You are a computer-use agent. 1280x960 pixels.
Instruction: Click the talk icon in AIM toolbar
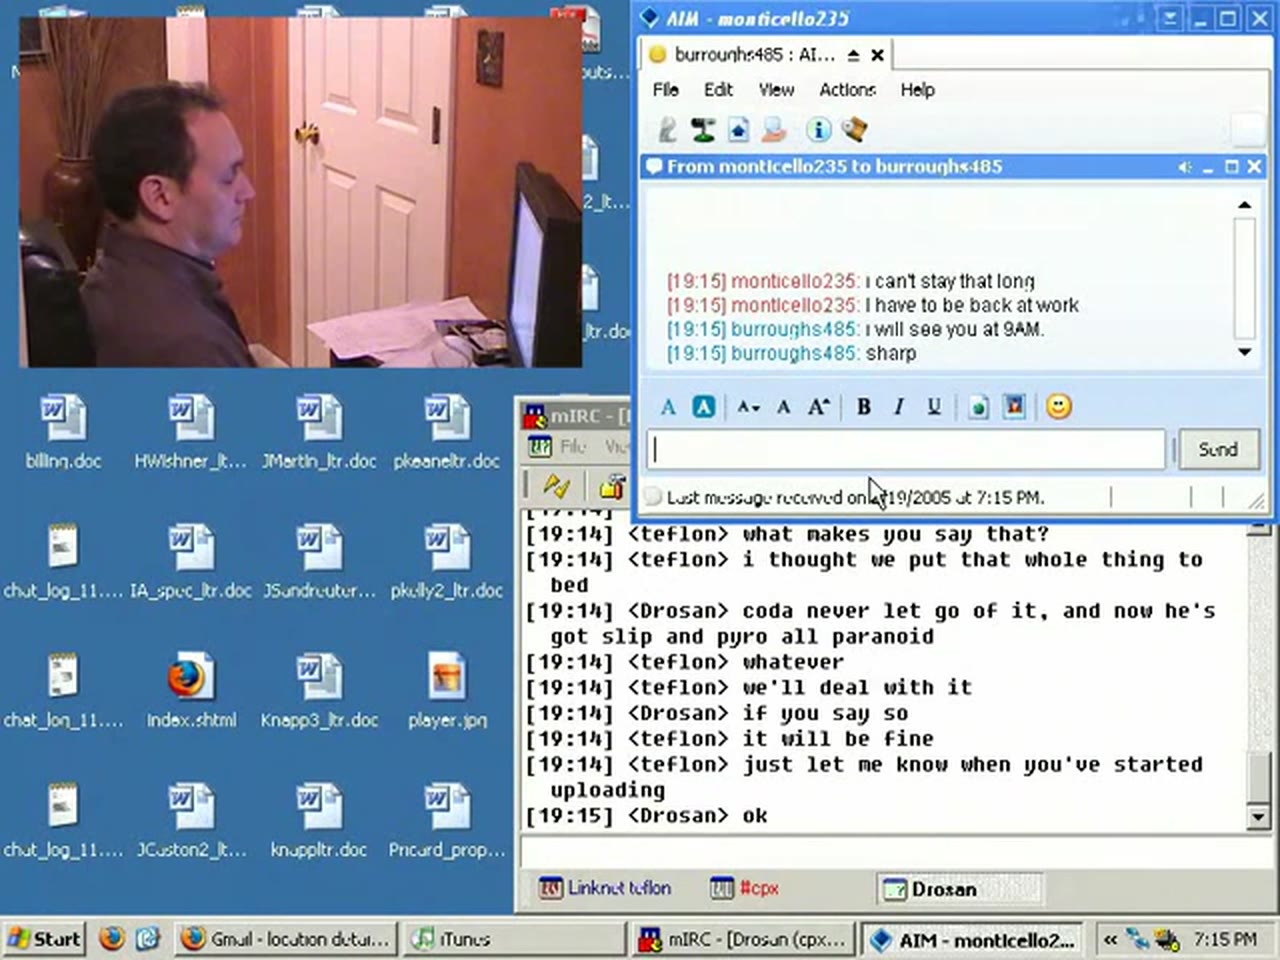(x=668, y=129)
